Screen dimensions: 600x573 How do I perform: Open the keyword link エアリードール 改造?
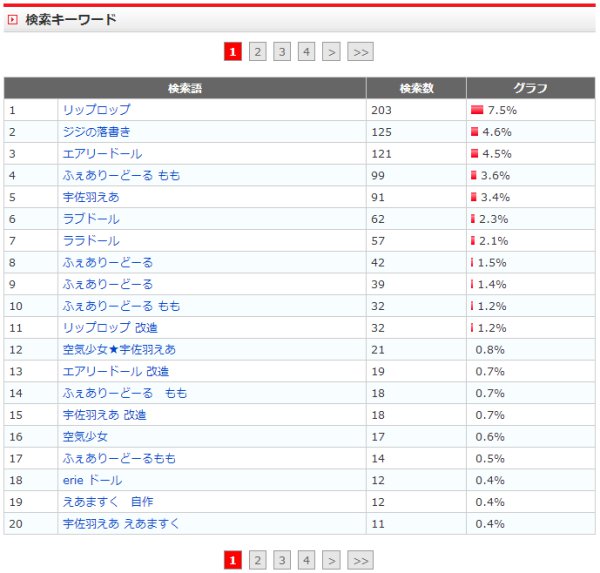(116, 371)
